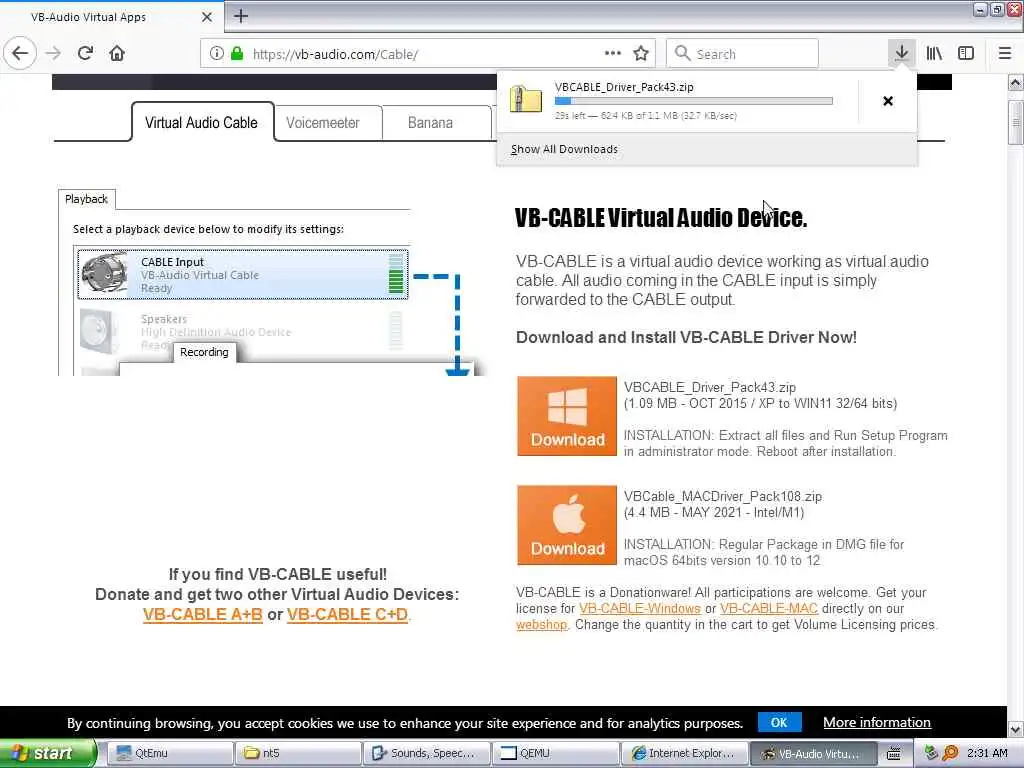Close the VB-Audio Virtual Apps tab
Screen dimensions: 1024x768
[207, 17]
